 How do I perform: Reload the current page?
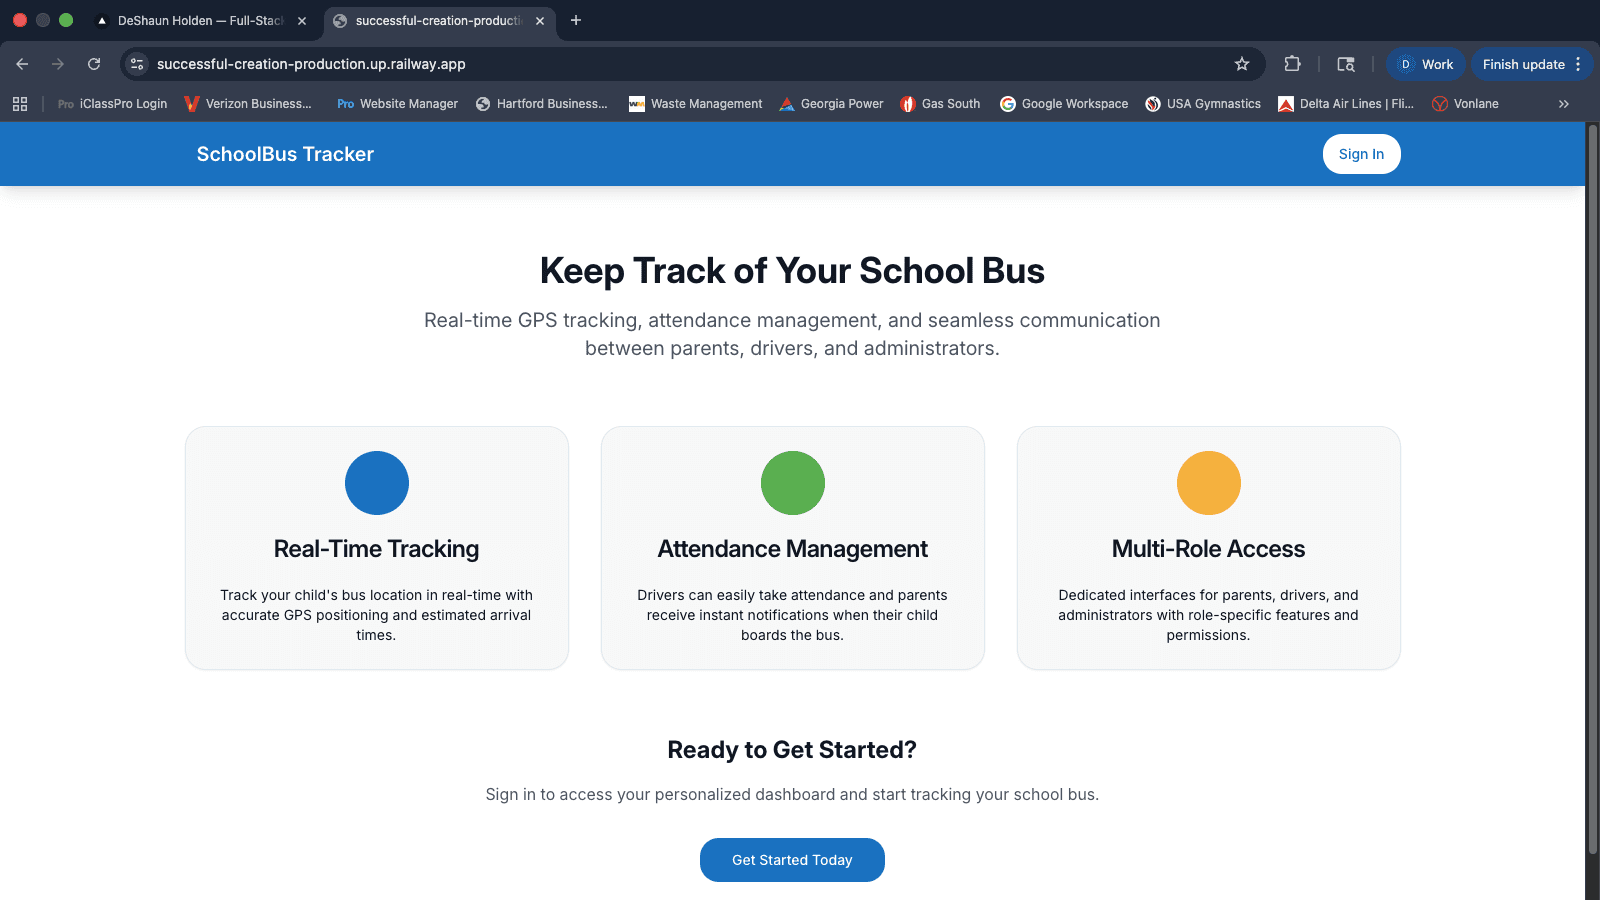point(93,63)
